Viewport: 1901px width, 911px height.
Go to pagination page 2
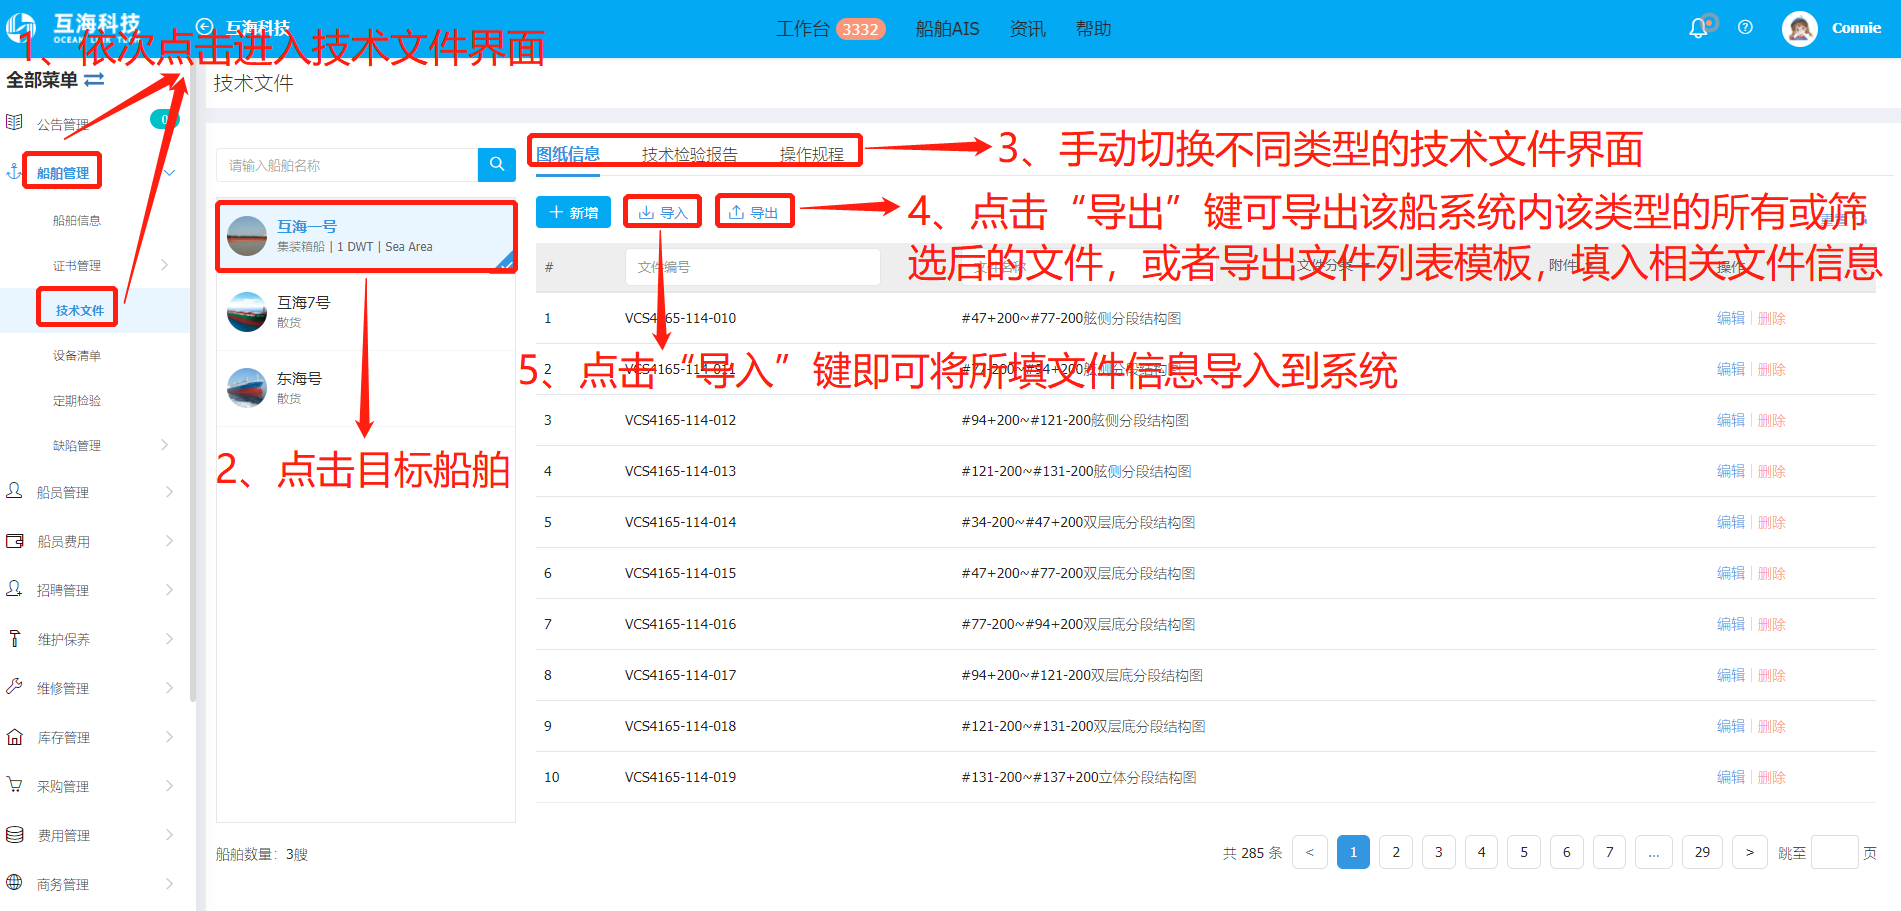pos(1396,852)
